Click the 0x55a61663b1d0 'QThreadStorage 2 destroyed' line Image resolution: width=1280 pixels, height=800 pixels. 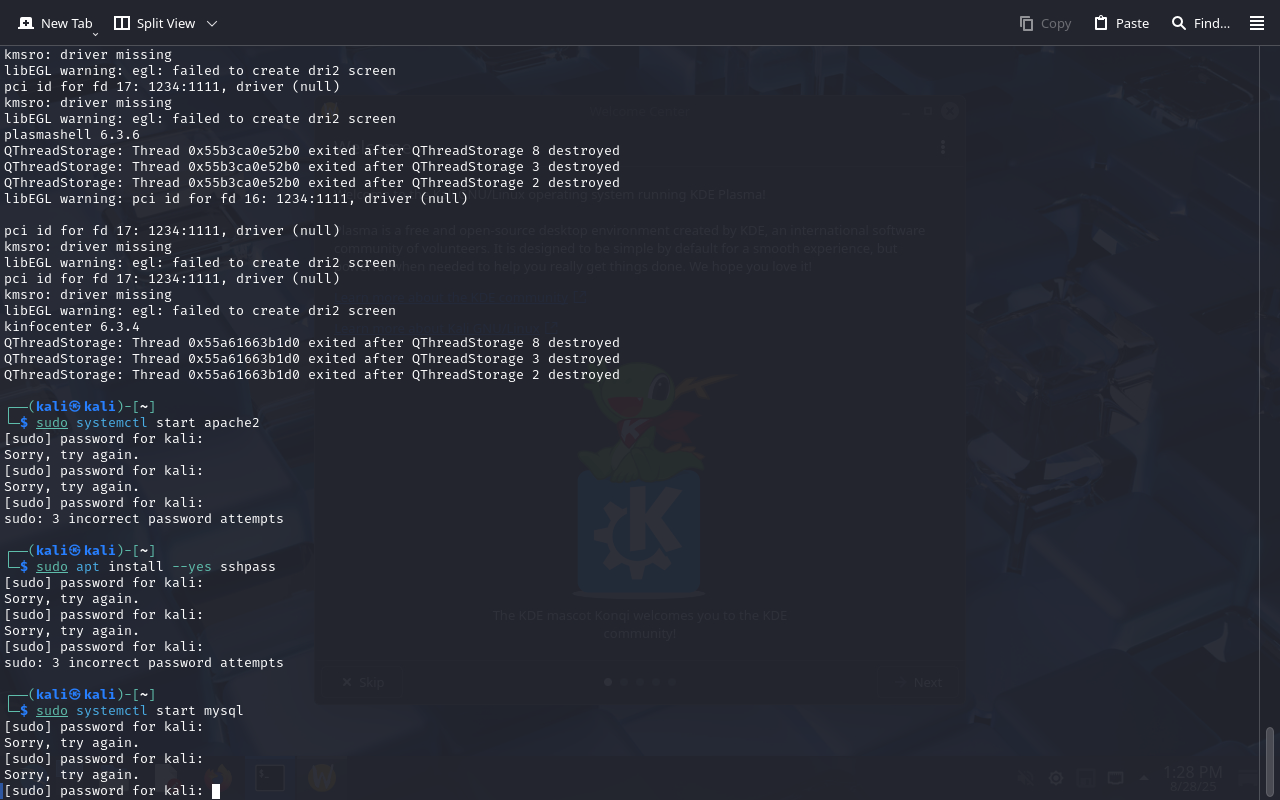312,375
